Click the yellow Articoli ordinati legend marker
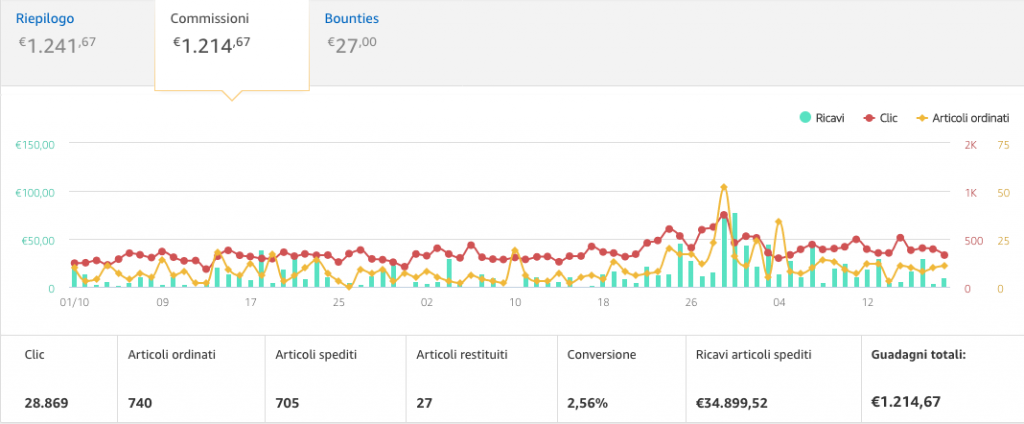 click(x=921, y=118)
